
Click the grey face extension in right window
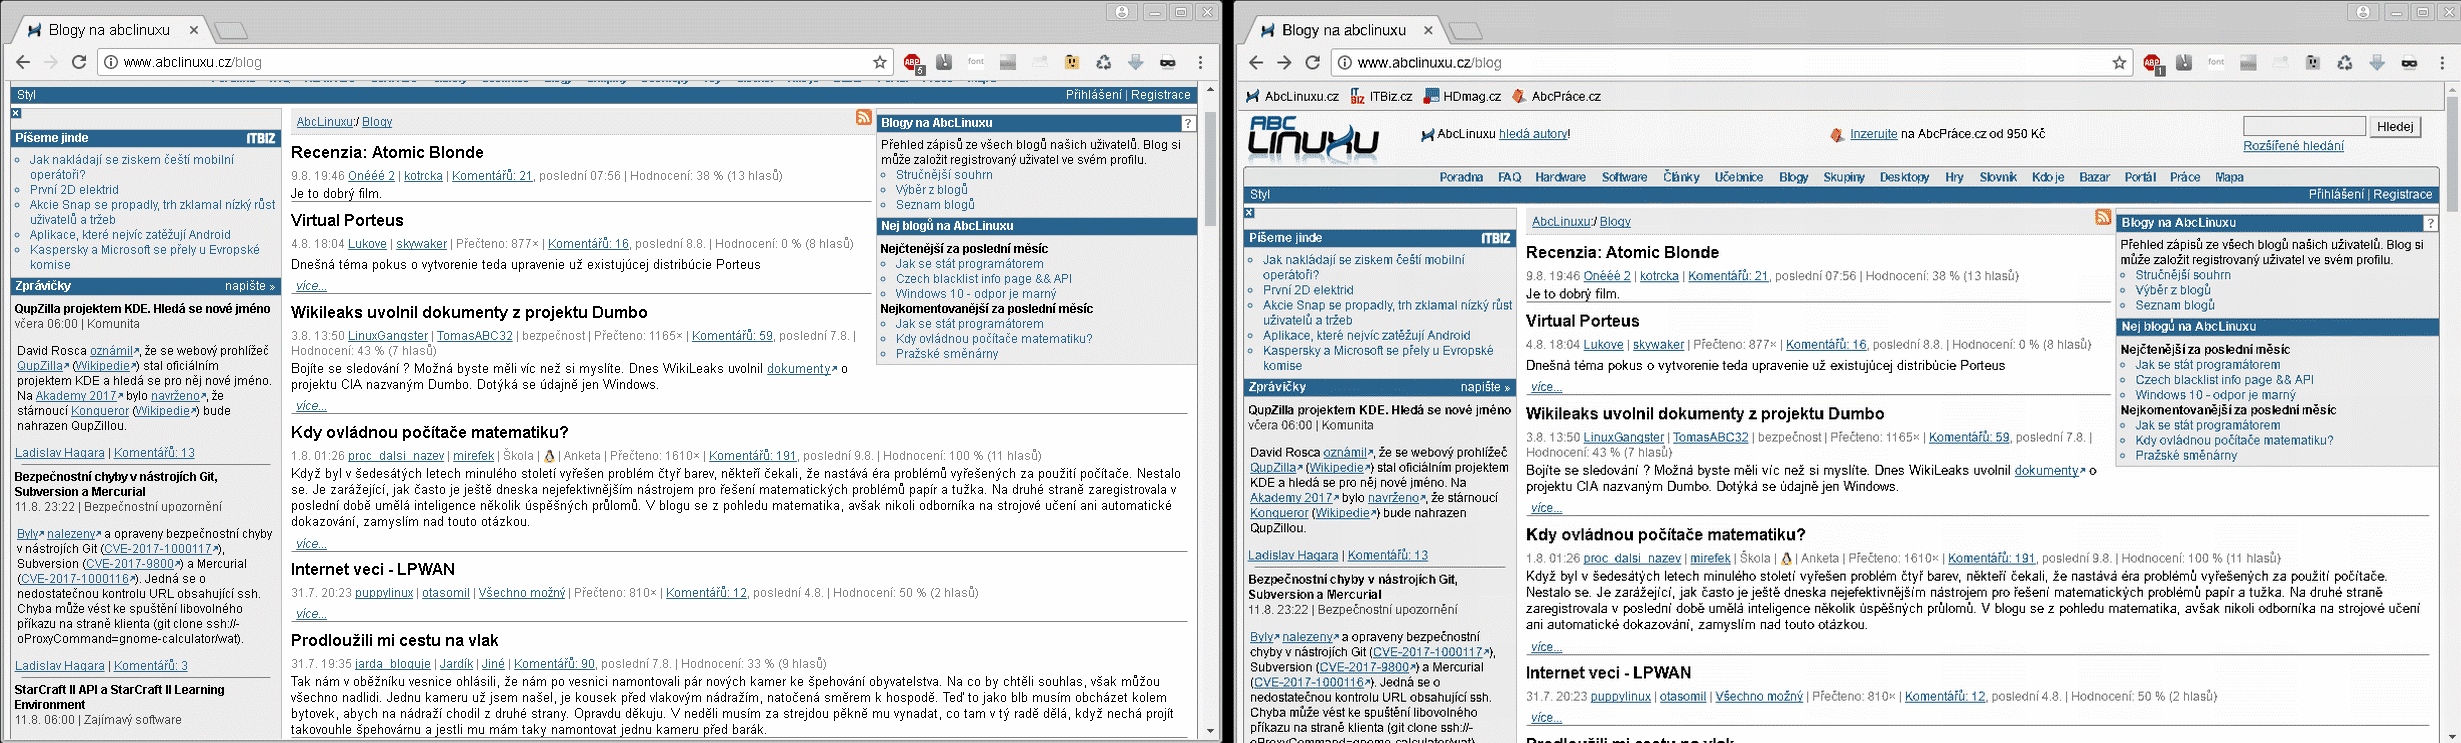pos(2312,62)
